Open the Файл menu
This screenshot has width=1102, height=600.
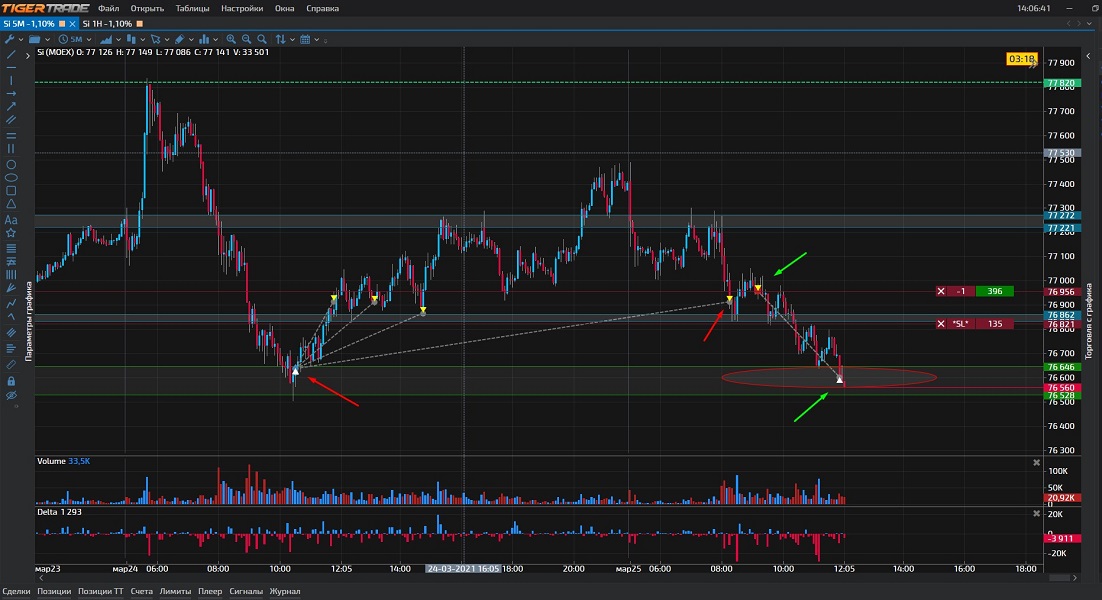click(108, 8)
